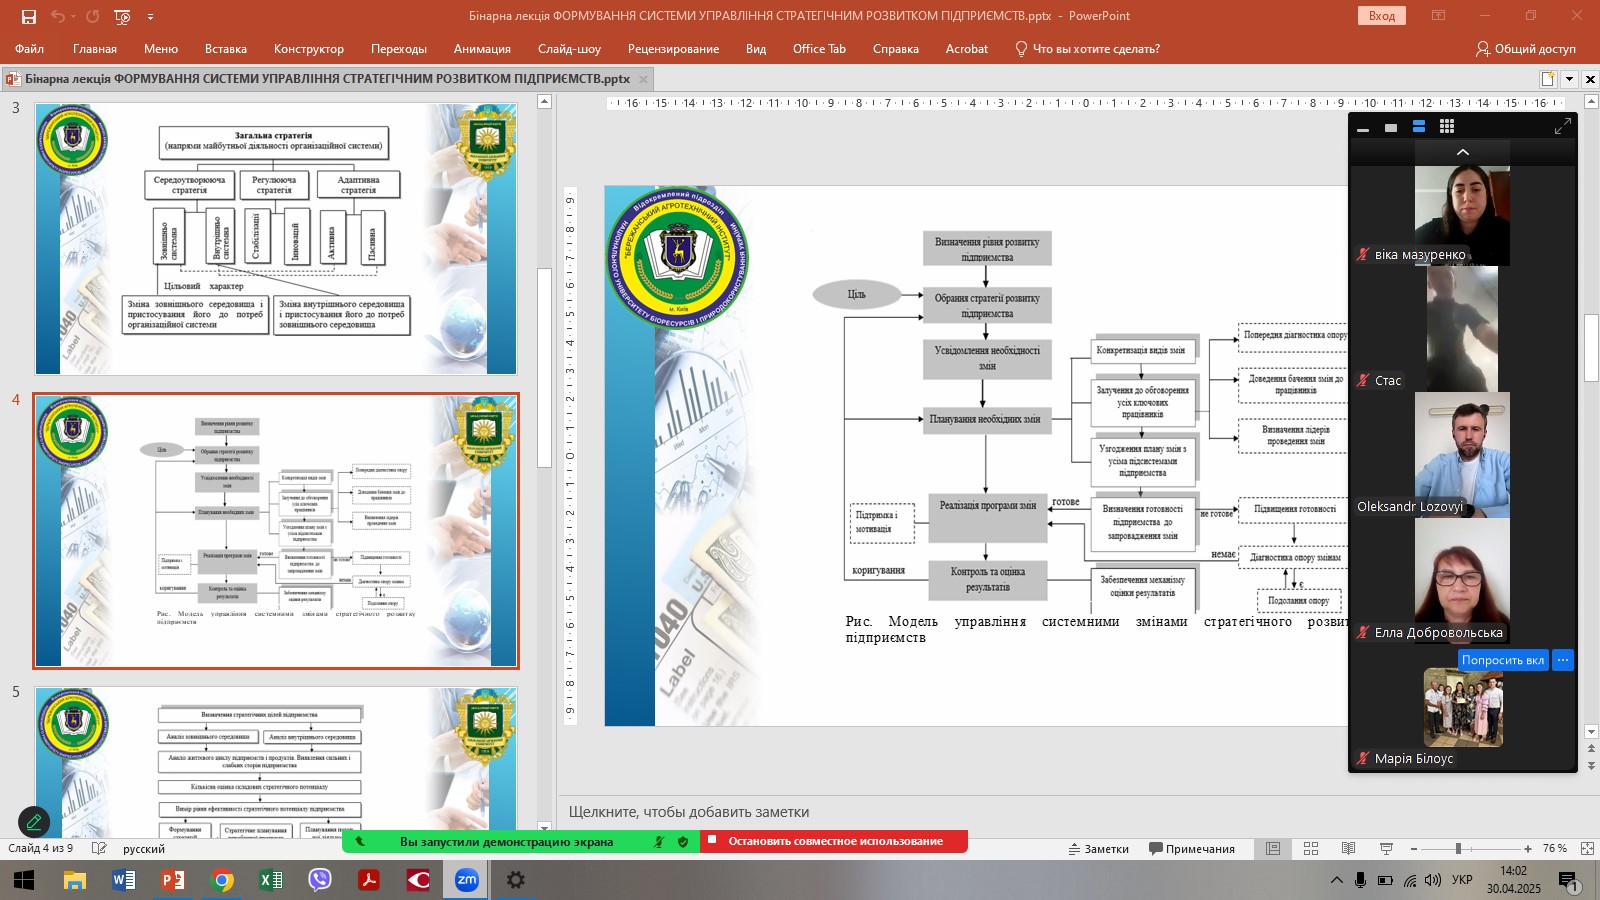Start slideshow from beginning via quick access icon
The width and height of the screenshot is (1600, 900).
[122, 16]
